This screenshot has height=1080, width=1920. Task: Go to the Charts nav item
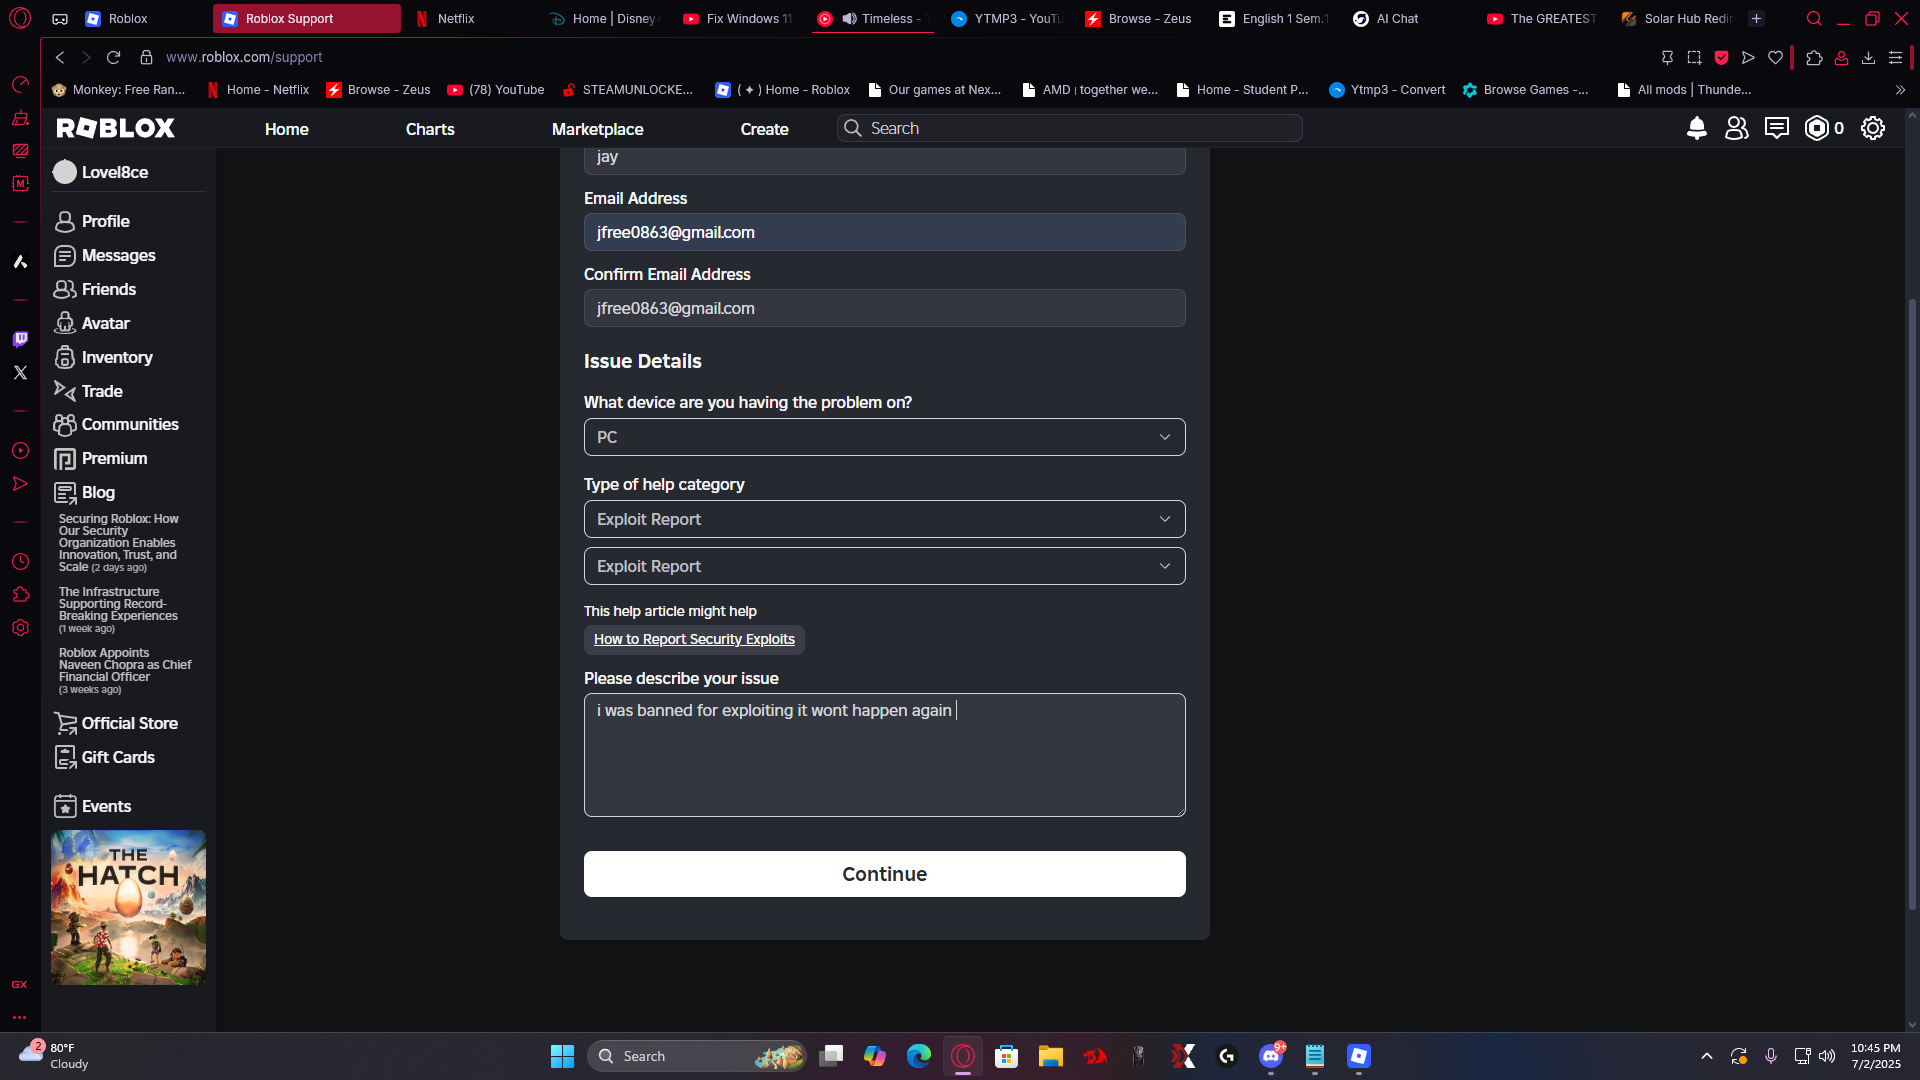[x=430, y=129]
